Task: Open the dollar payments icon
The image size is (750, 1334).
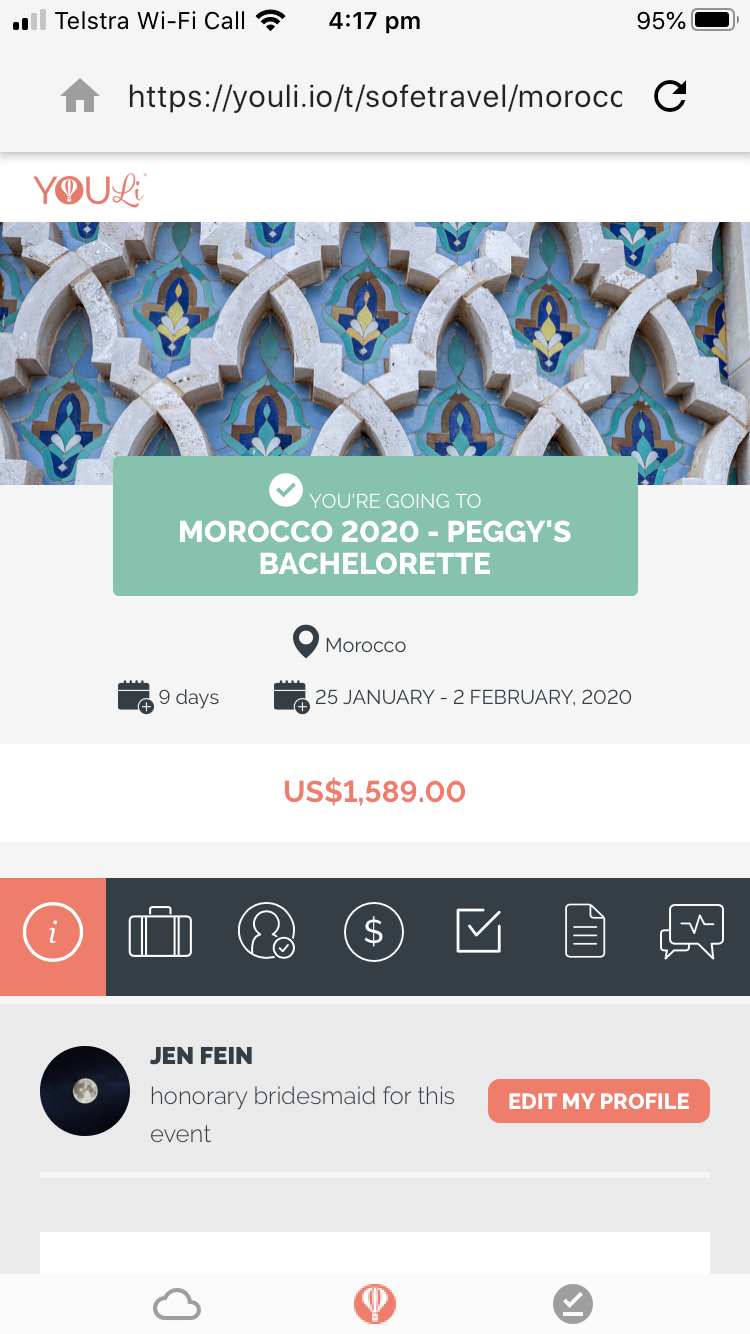Action: click(x=374, y=931)
